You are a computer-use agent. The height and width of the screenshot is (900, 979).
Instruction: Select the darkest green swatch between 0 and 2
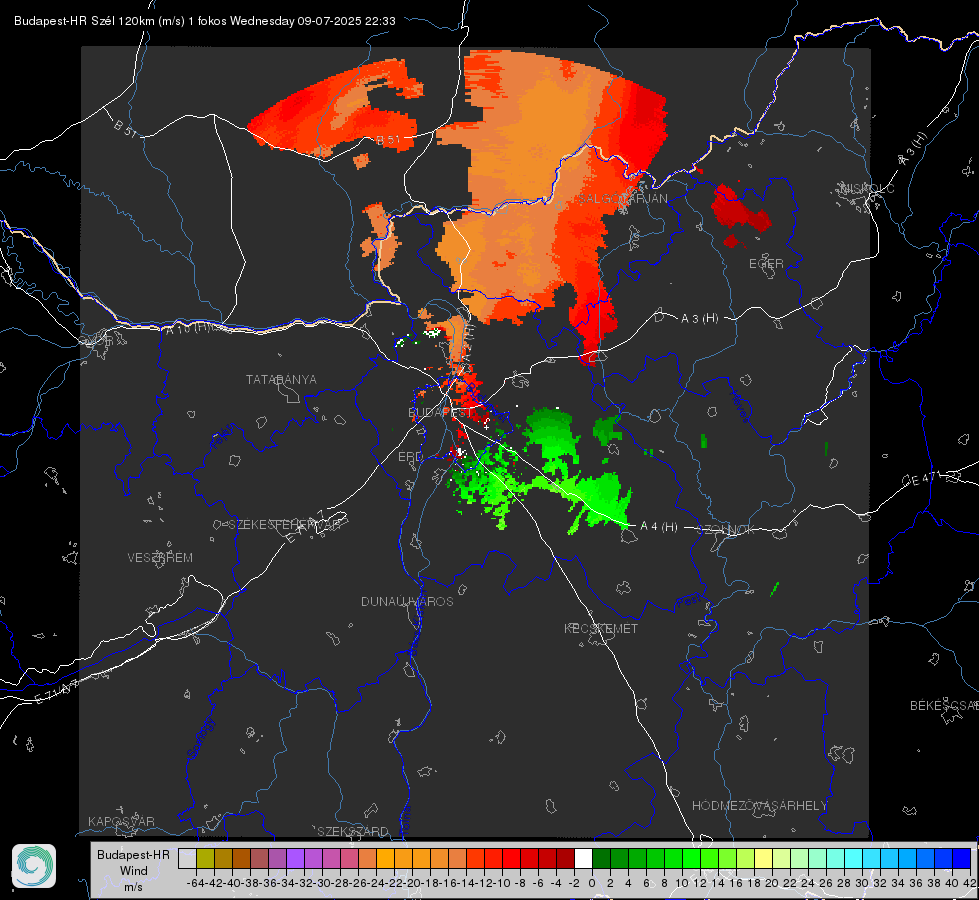tap(601, 858)
